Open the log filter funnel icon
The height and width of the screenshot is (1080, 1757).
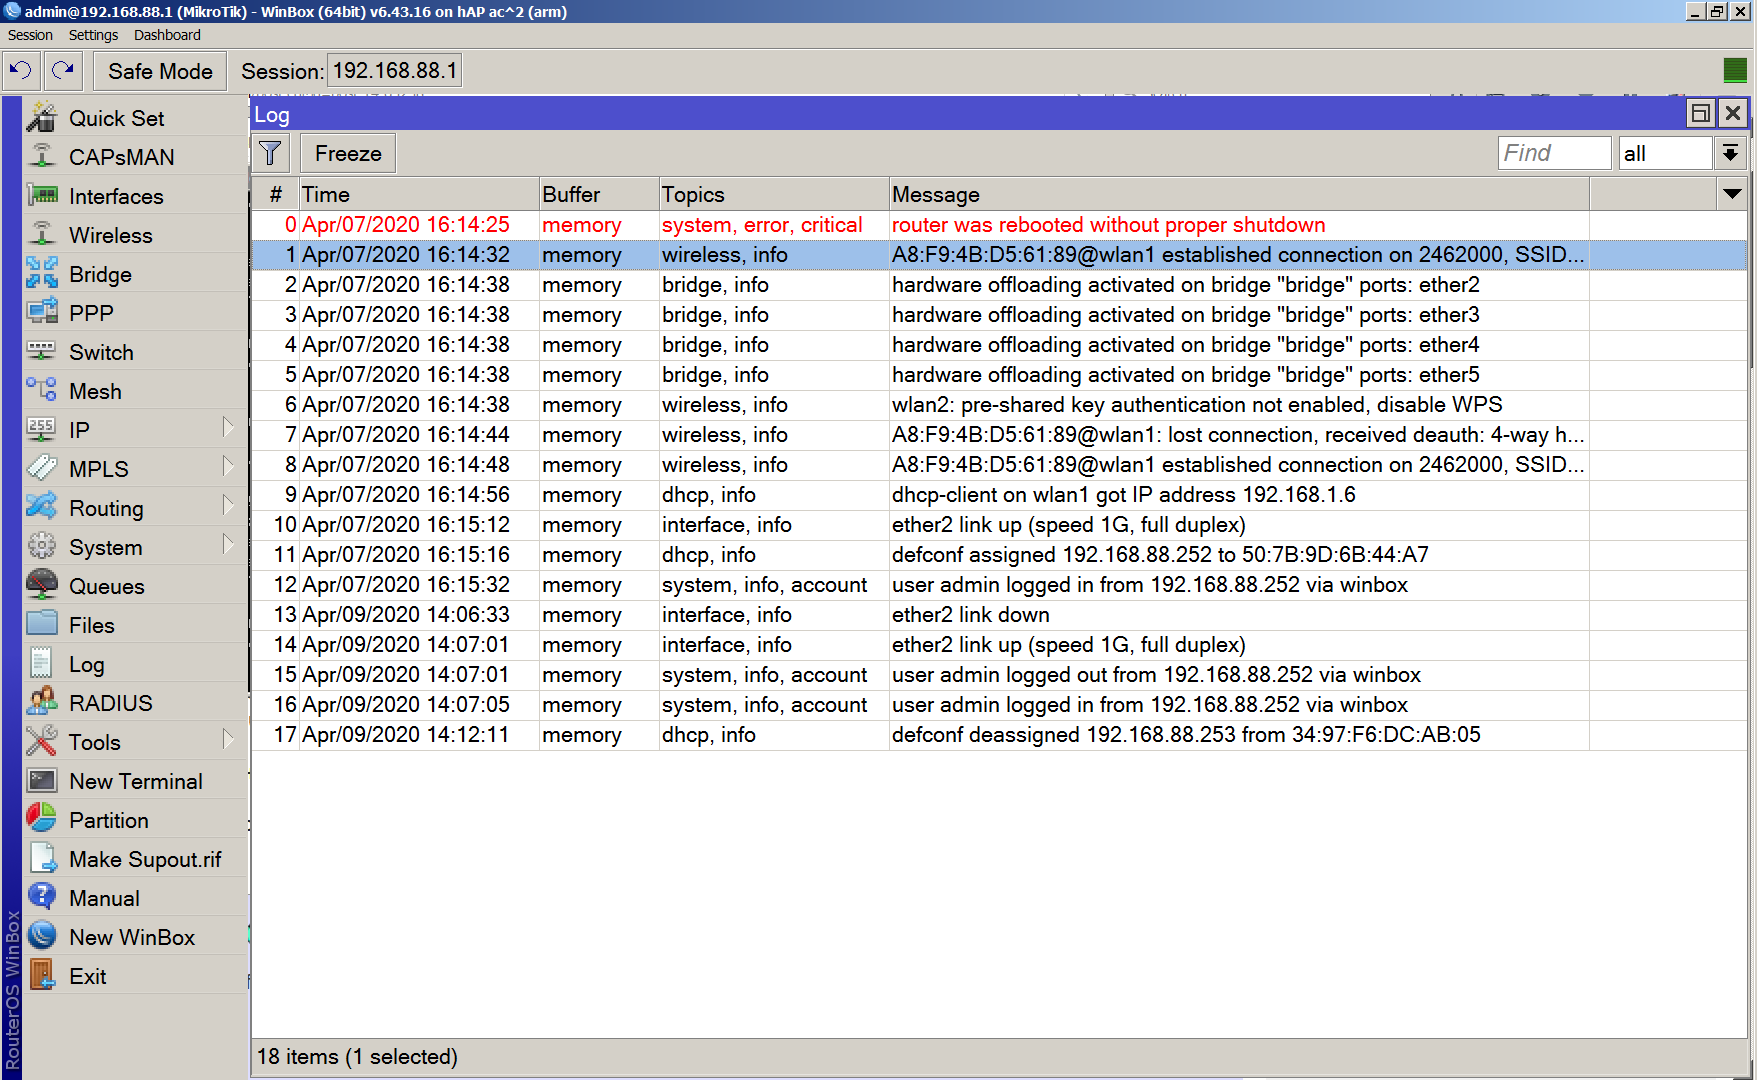click(x=270, y=154)
